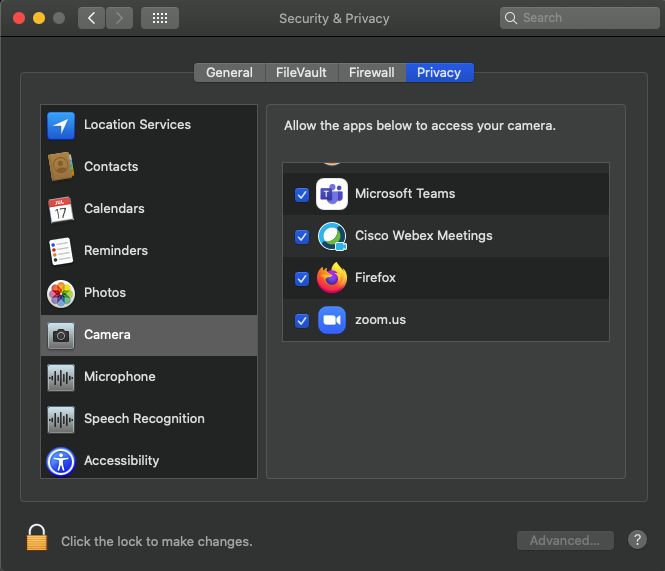Uncheck camera access for Cisco Webex Meetings
Viewport: 665px width, 571px height.
tap(302, 237)
